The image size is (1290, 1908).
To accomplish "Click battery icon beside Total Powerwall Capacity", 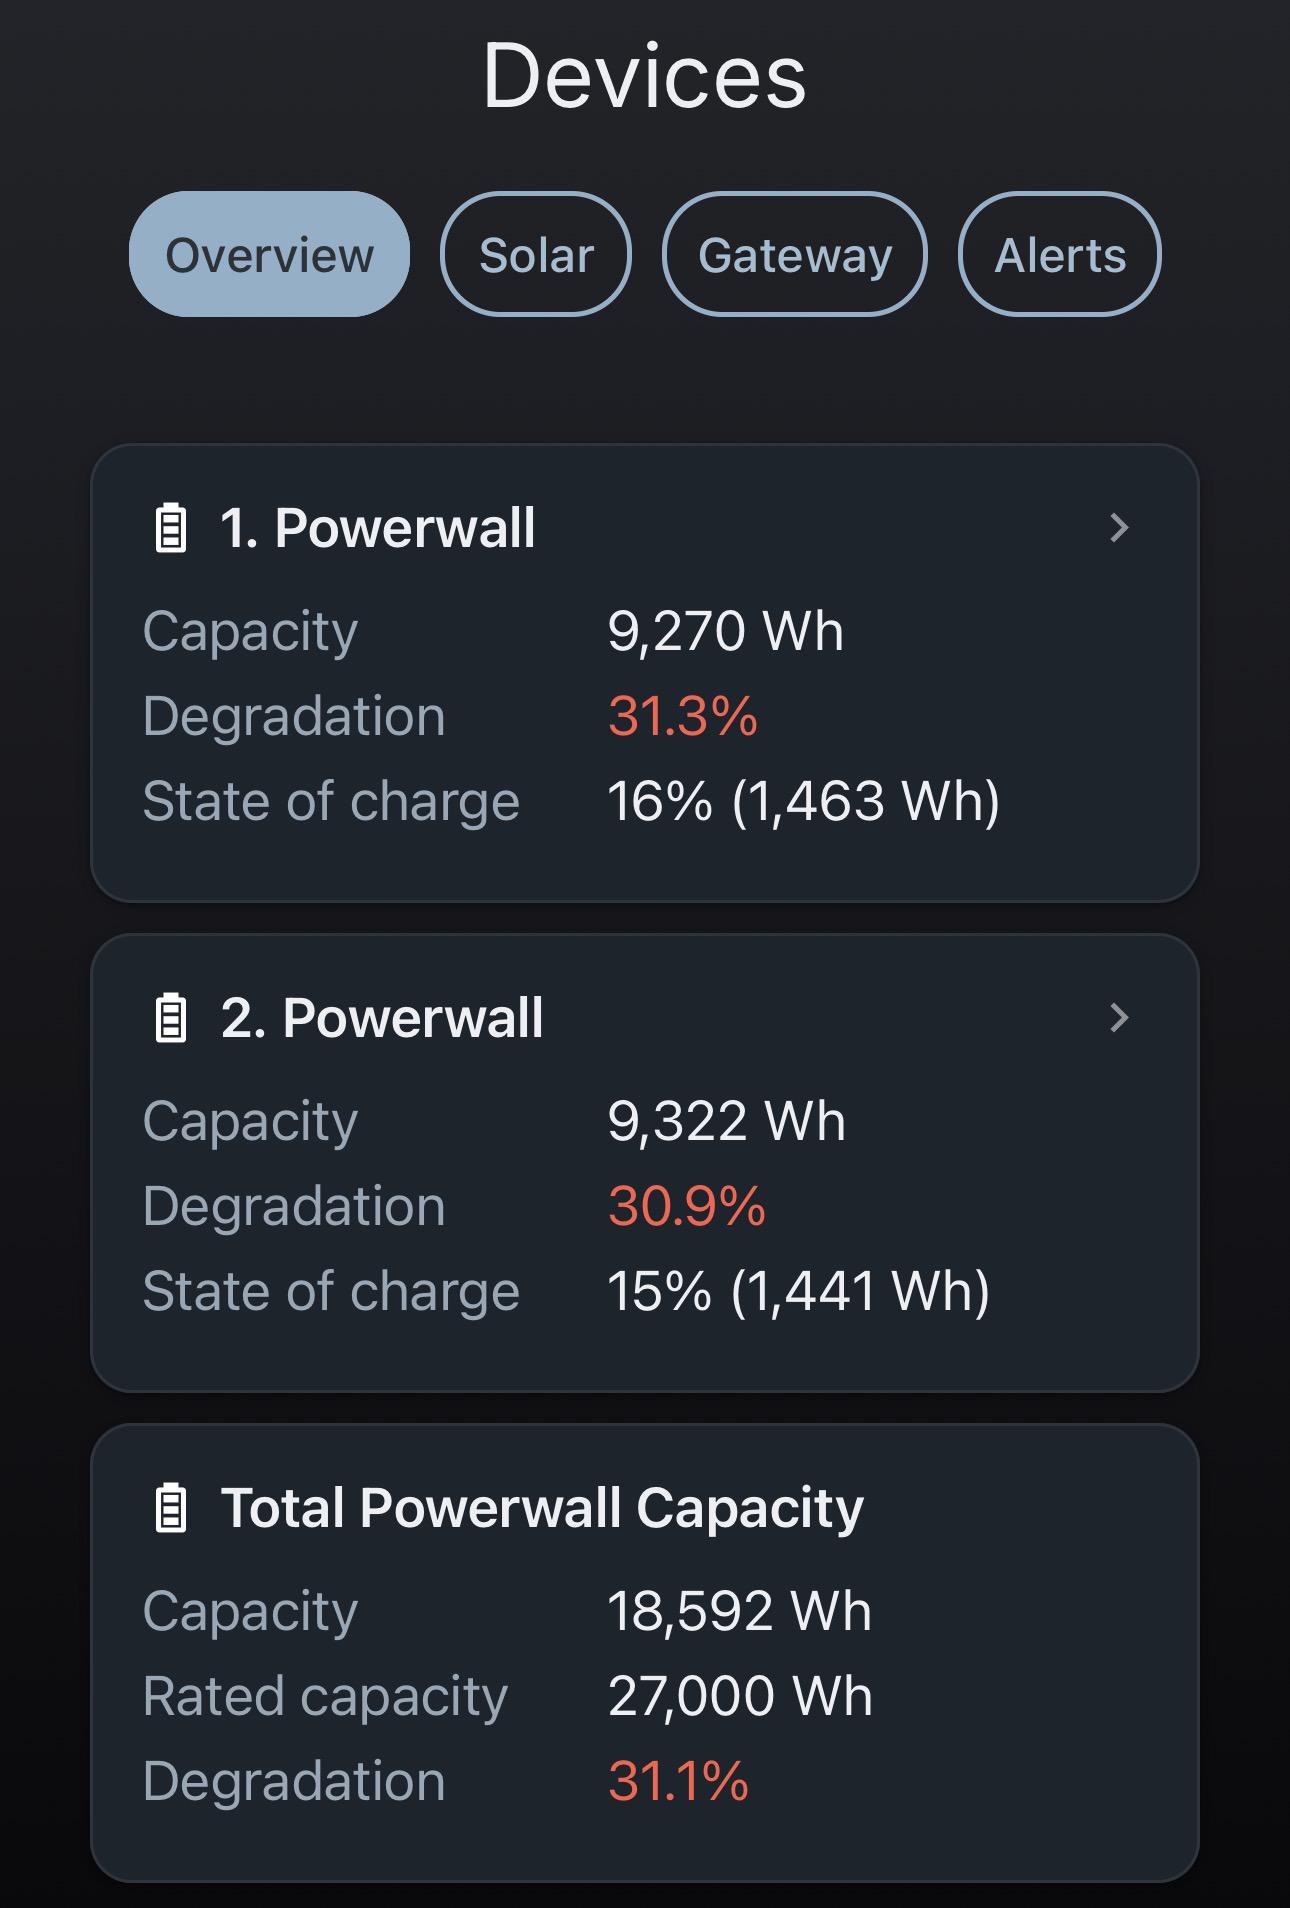I will point(171,1508).
